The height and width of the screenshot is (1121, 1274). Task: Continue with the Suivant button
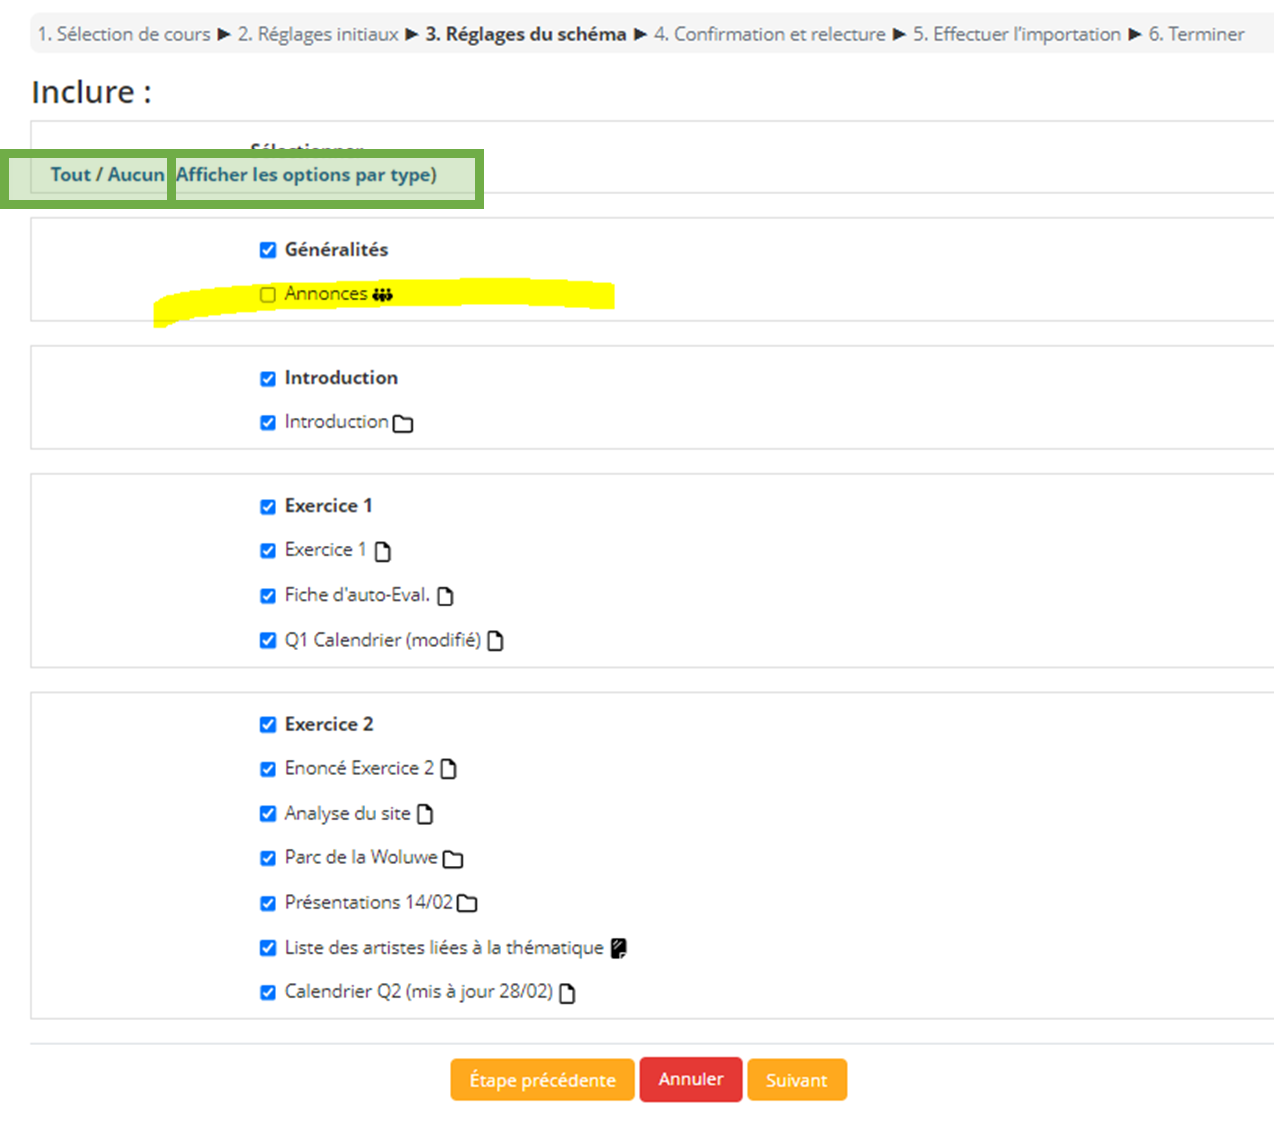click(x=797, y=1080)
